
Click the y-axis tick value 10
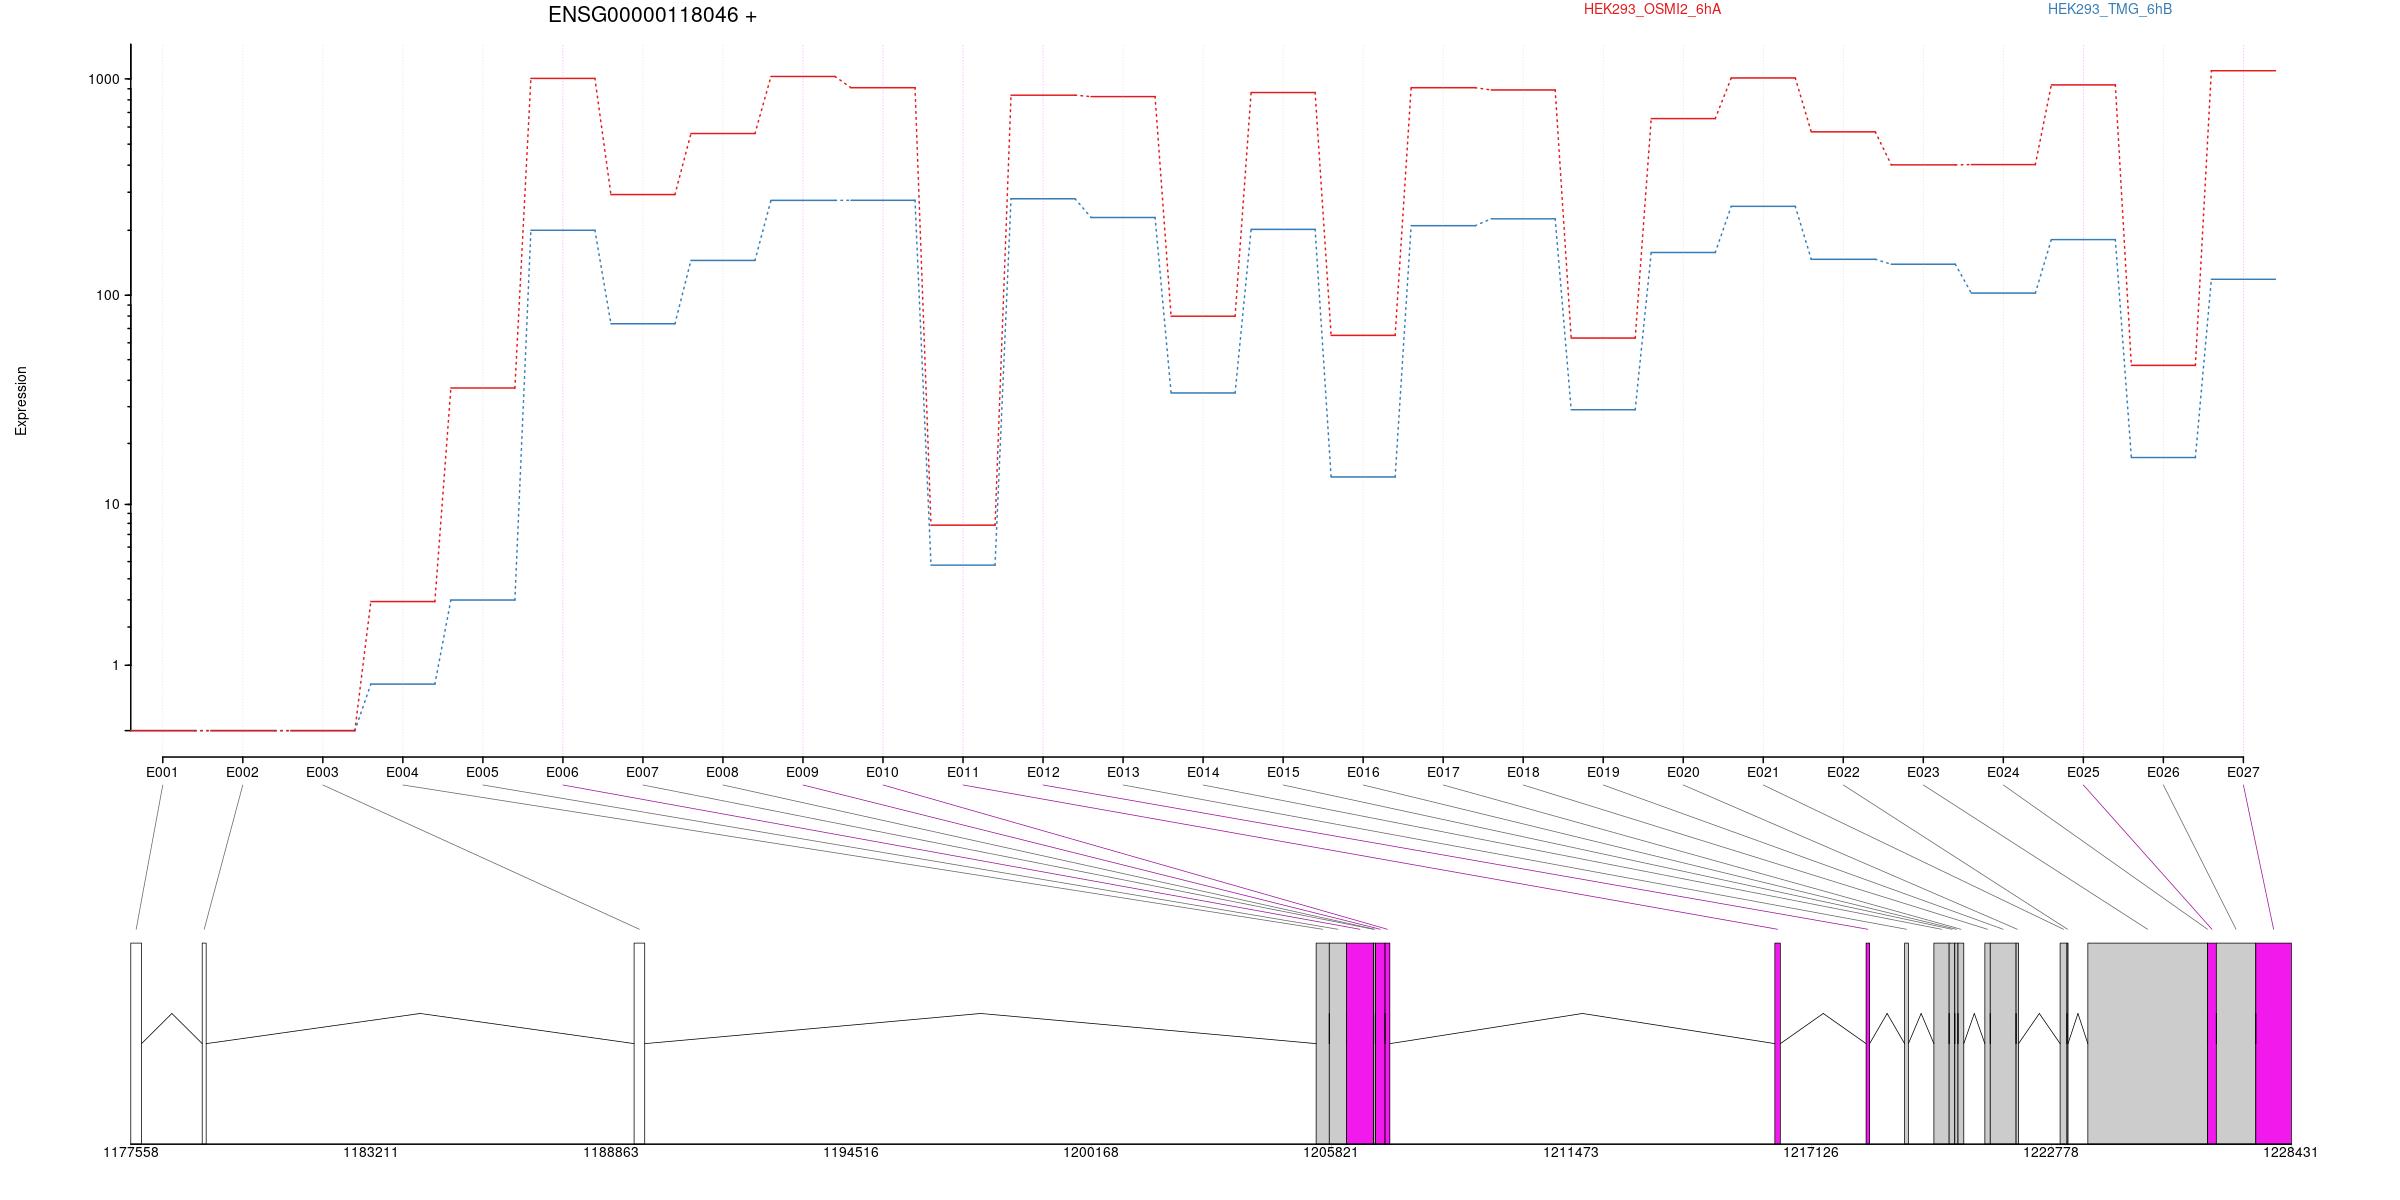(113, 504)
